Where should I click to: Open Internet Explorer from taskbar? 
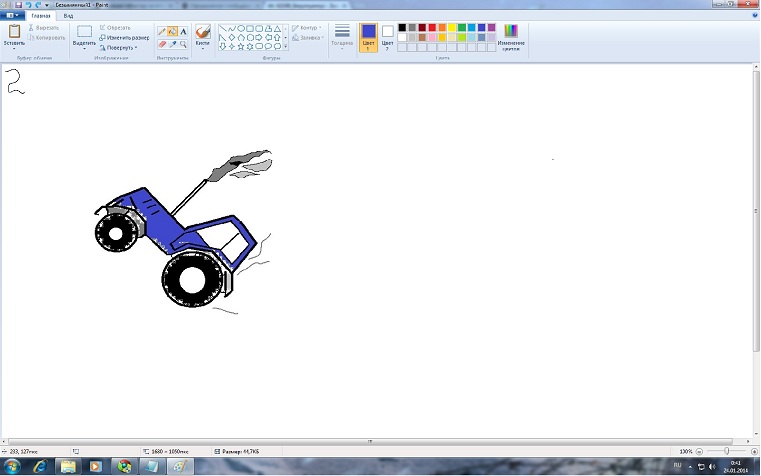click(40, 467)
